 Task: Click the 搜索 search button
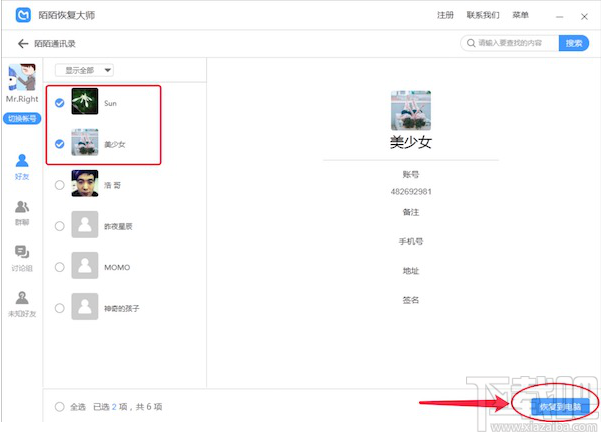click(x=574, y=43)
